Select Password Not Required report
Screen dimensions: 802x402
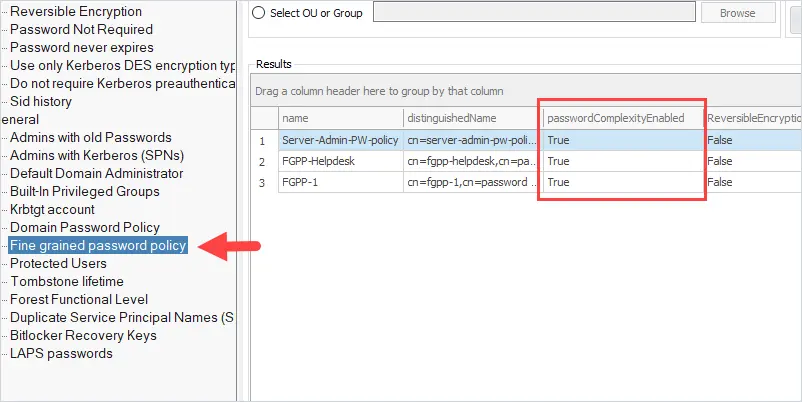pos(81,30)
